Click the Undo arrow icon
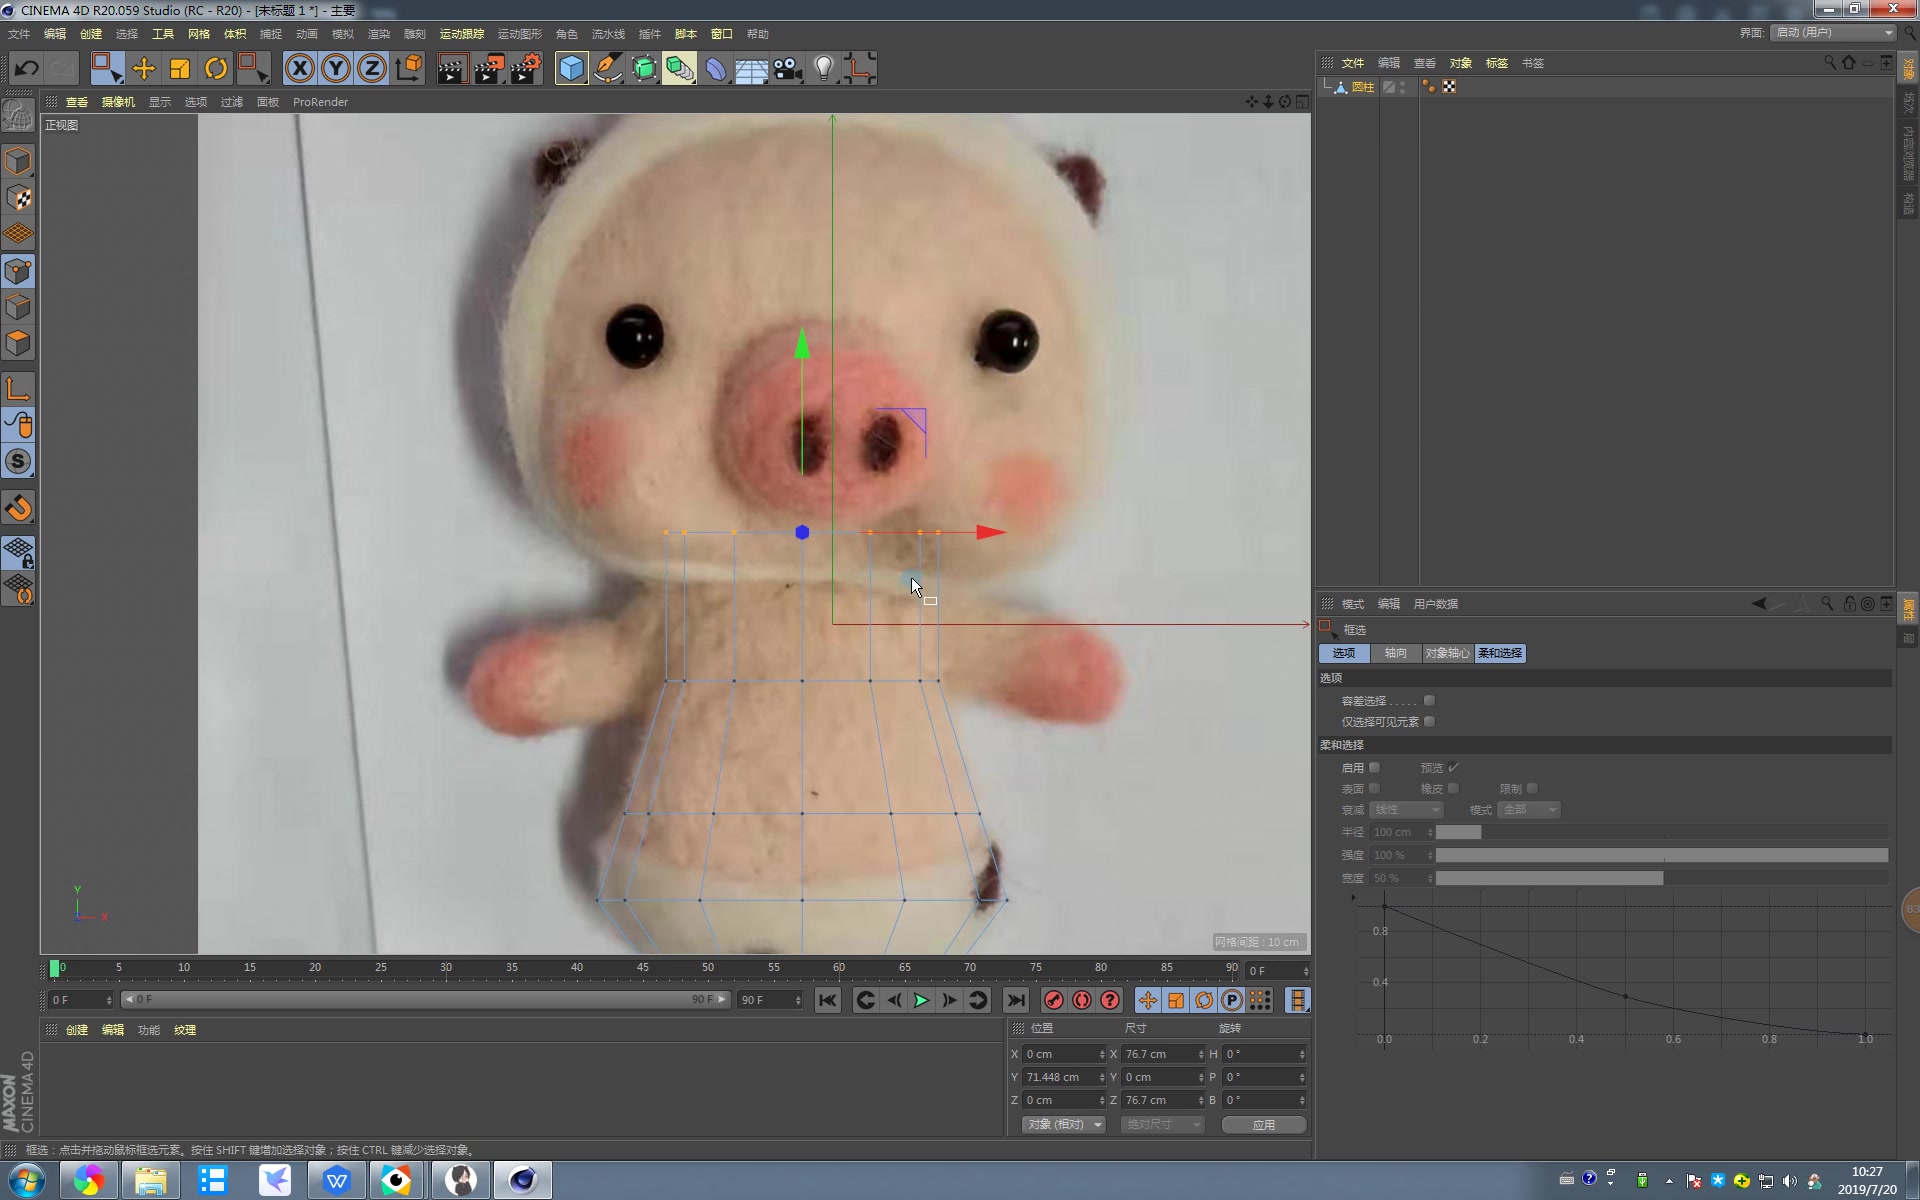Image resolution: width=1920 pixels, height=1200 pixels. point(27,68)
